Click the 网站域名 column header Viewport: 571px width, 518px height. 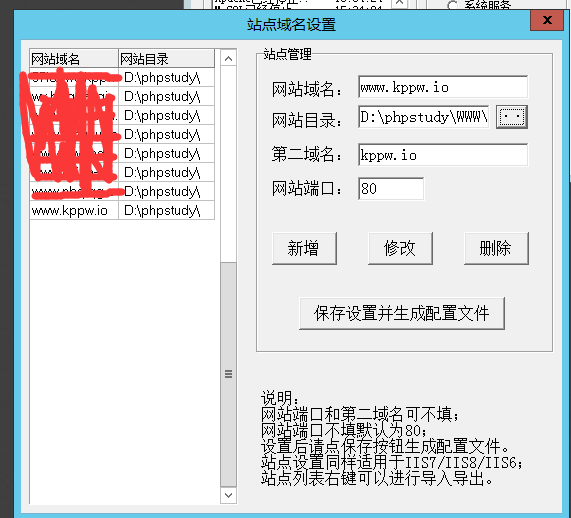74,58
